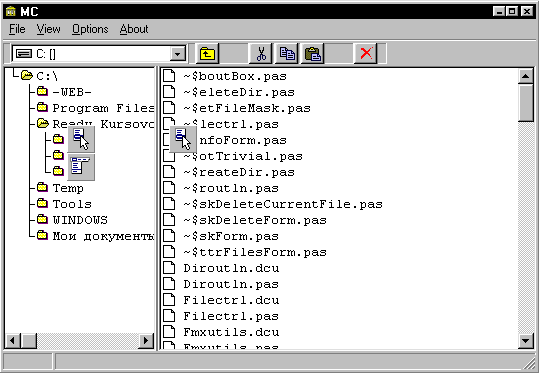Click the file icon beside Diroutln.dcu
Screen dimensions: 539x373
click(169, 268)
